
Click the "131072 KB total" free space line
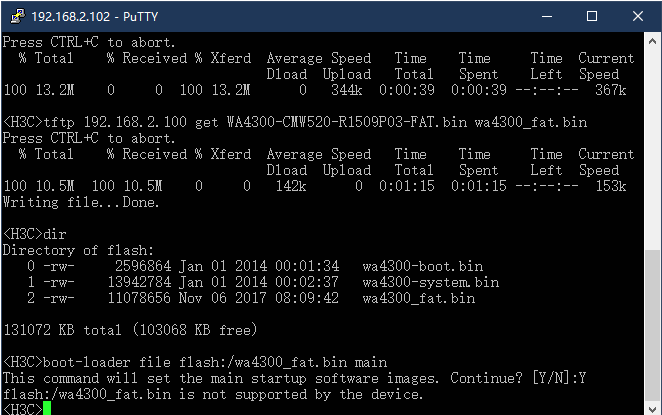142,329
